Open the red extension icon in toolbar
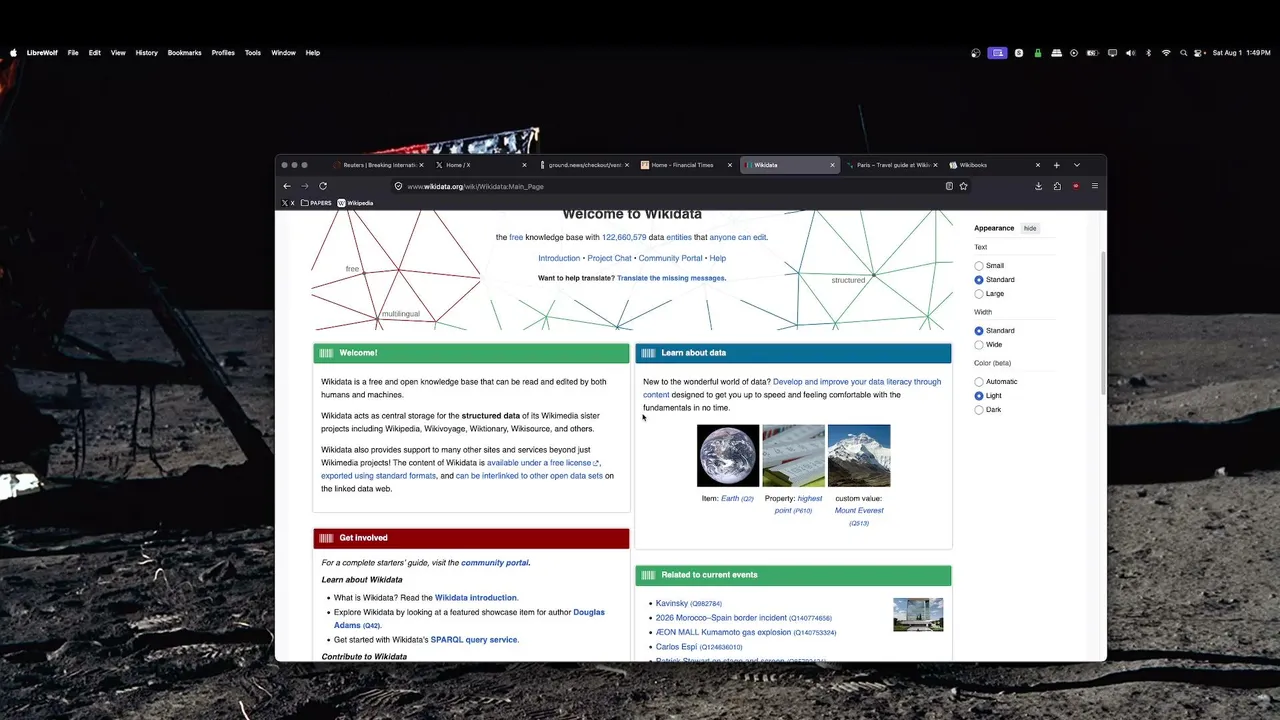The height and width of the screenshot is (720, 1280). point(1076,186)
